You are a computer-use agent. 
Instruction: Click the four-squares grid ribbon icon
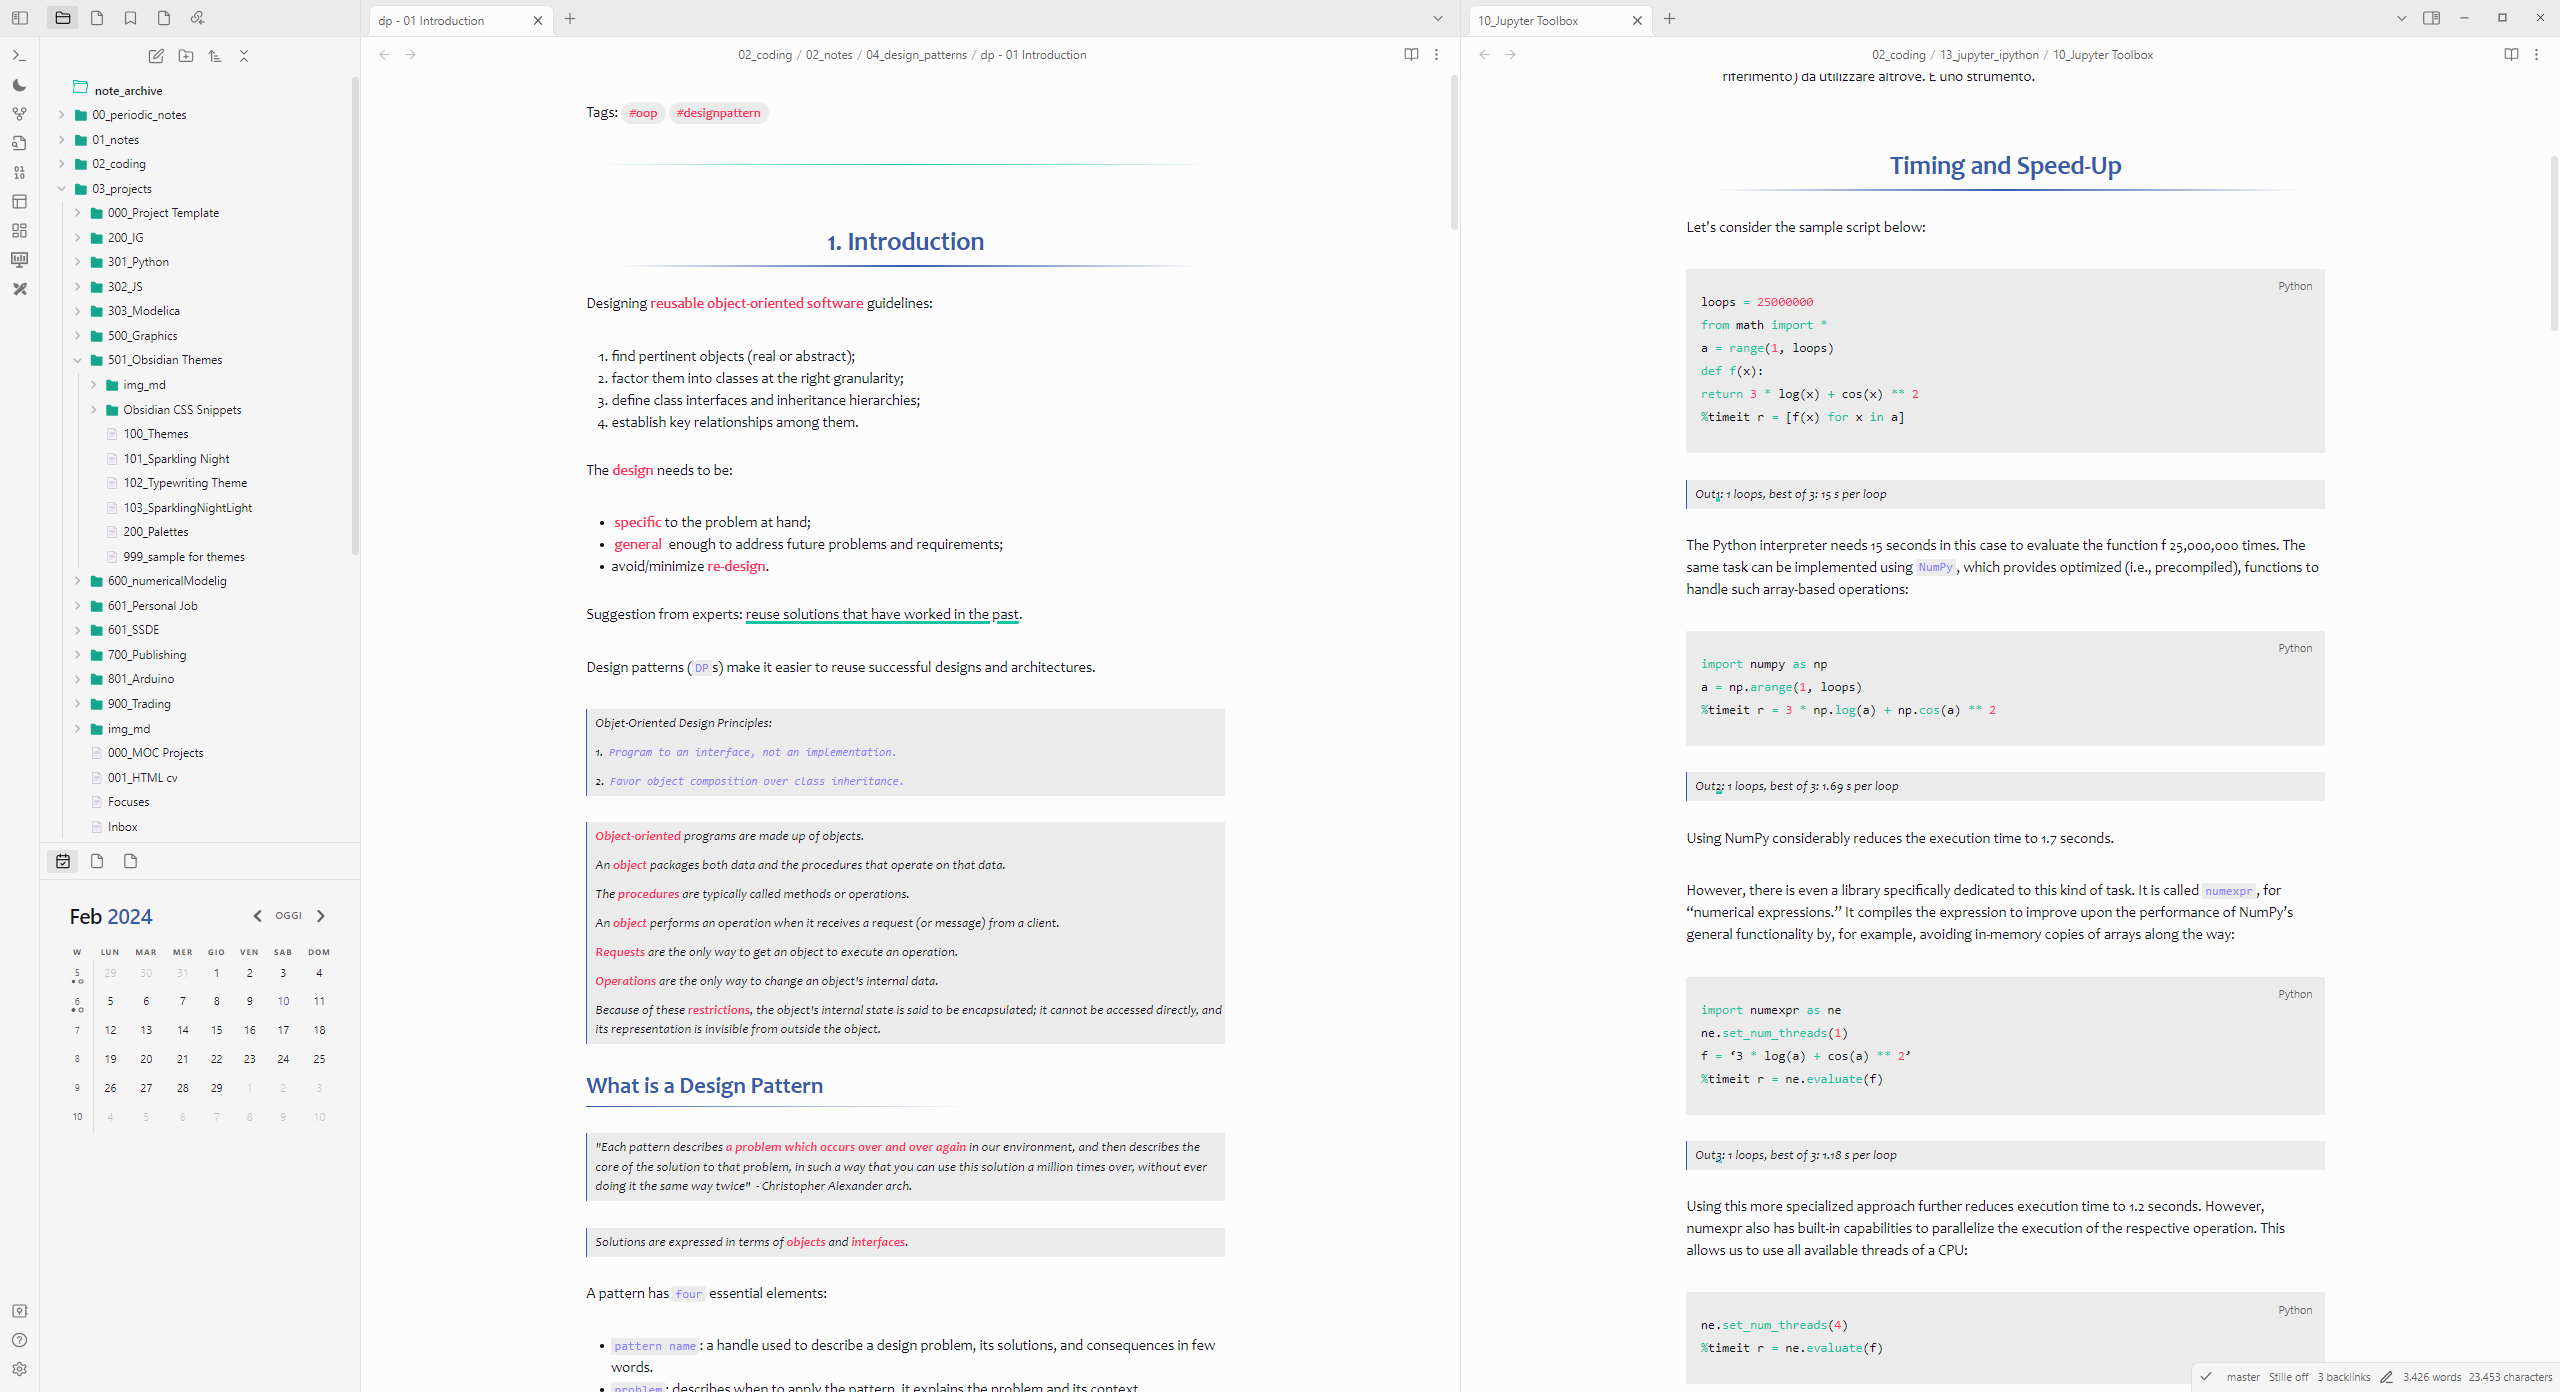[x=19, y=230]
